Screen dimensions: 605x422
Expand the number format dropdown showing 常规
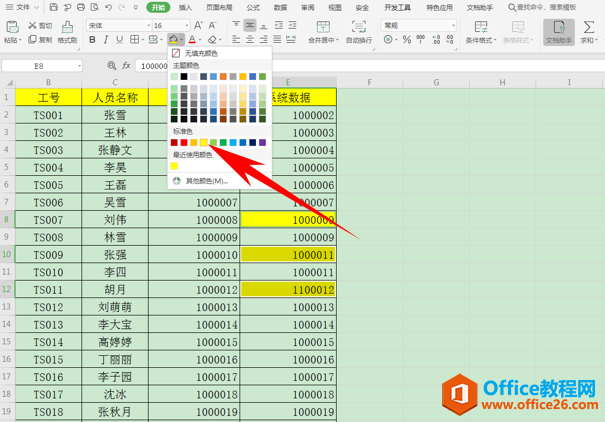(453, 25)
